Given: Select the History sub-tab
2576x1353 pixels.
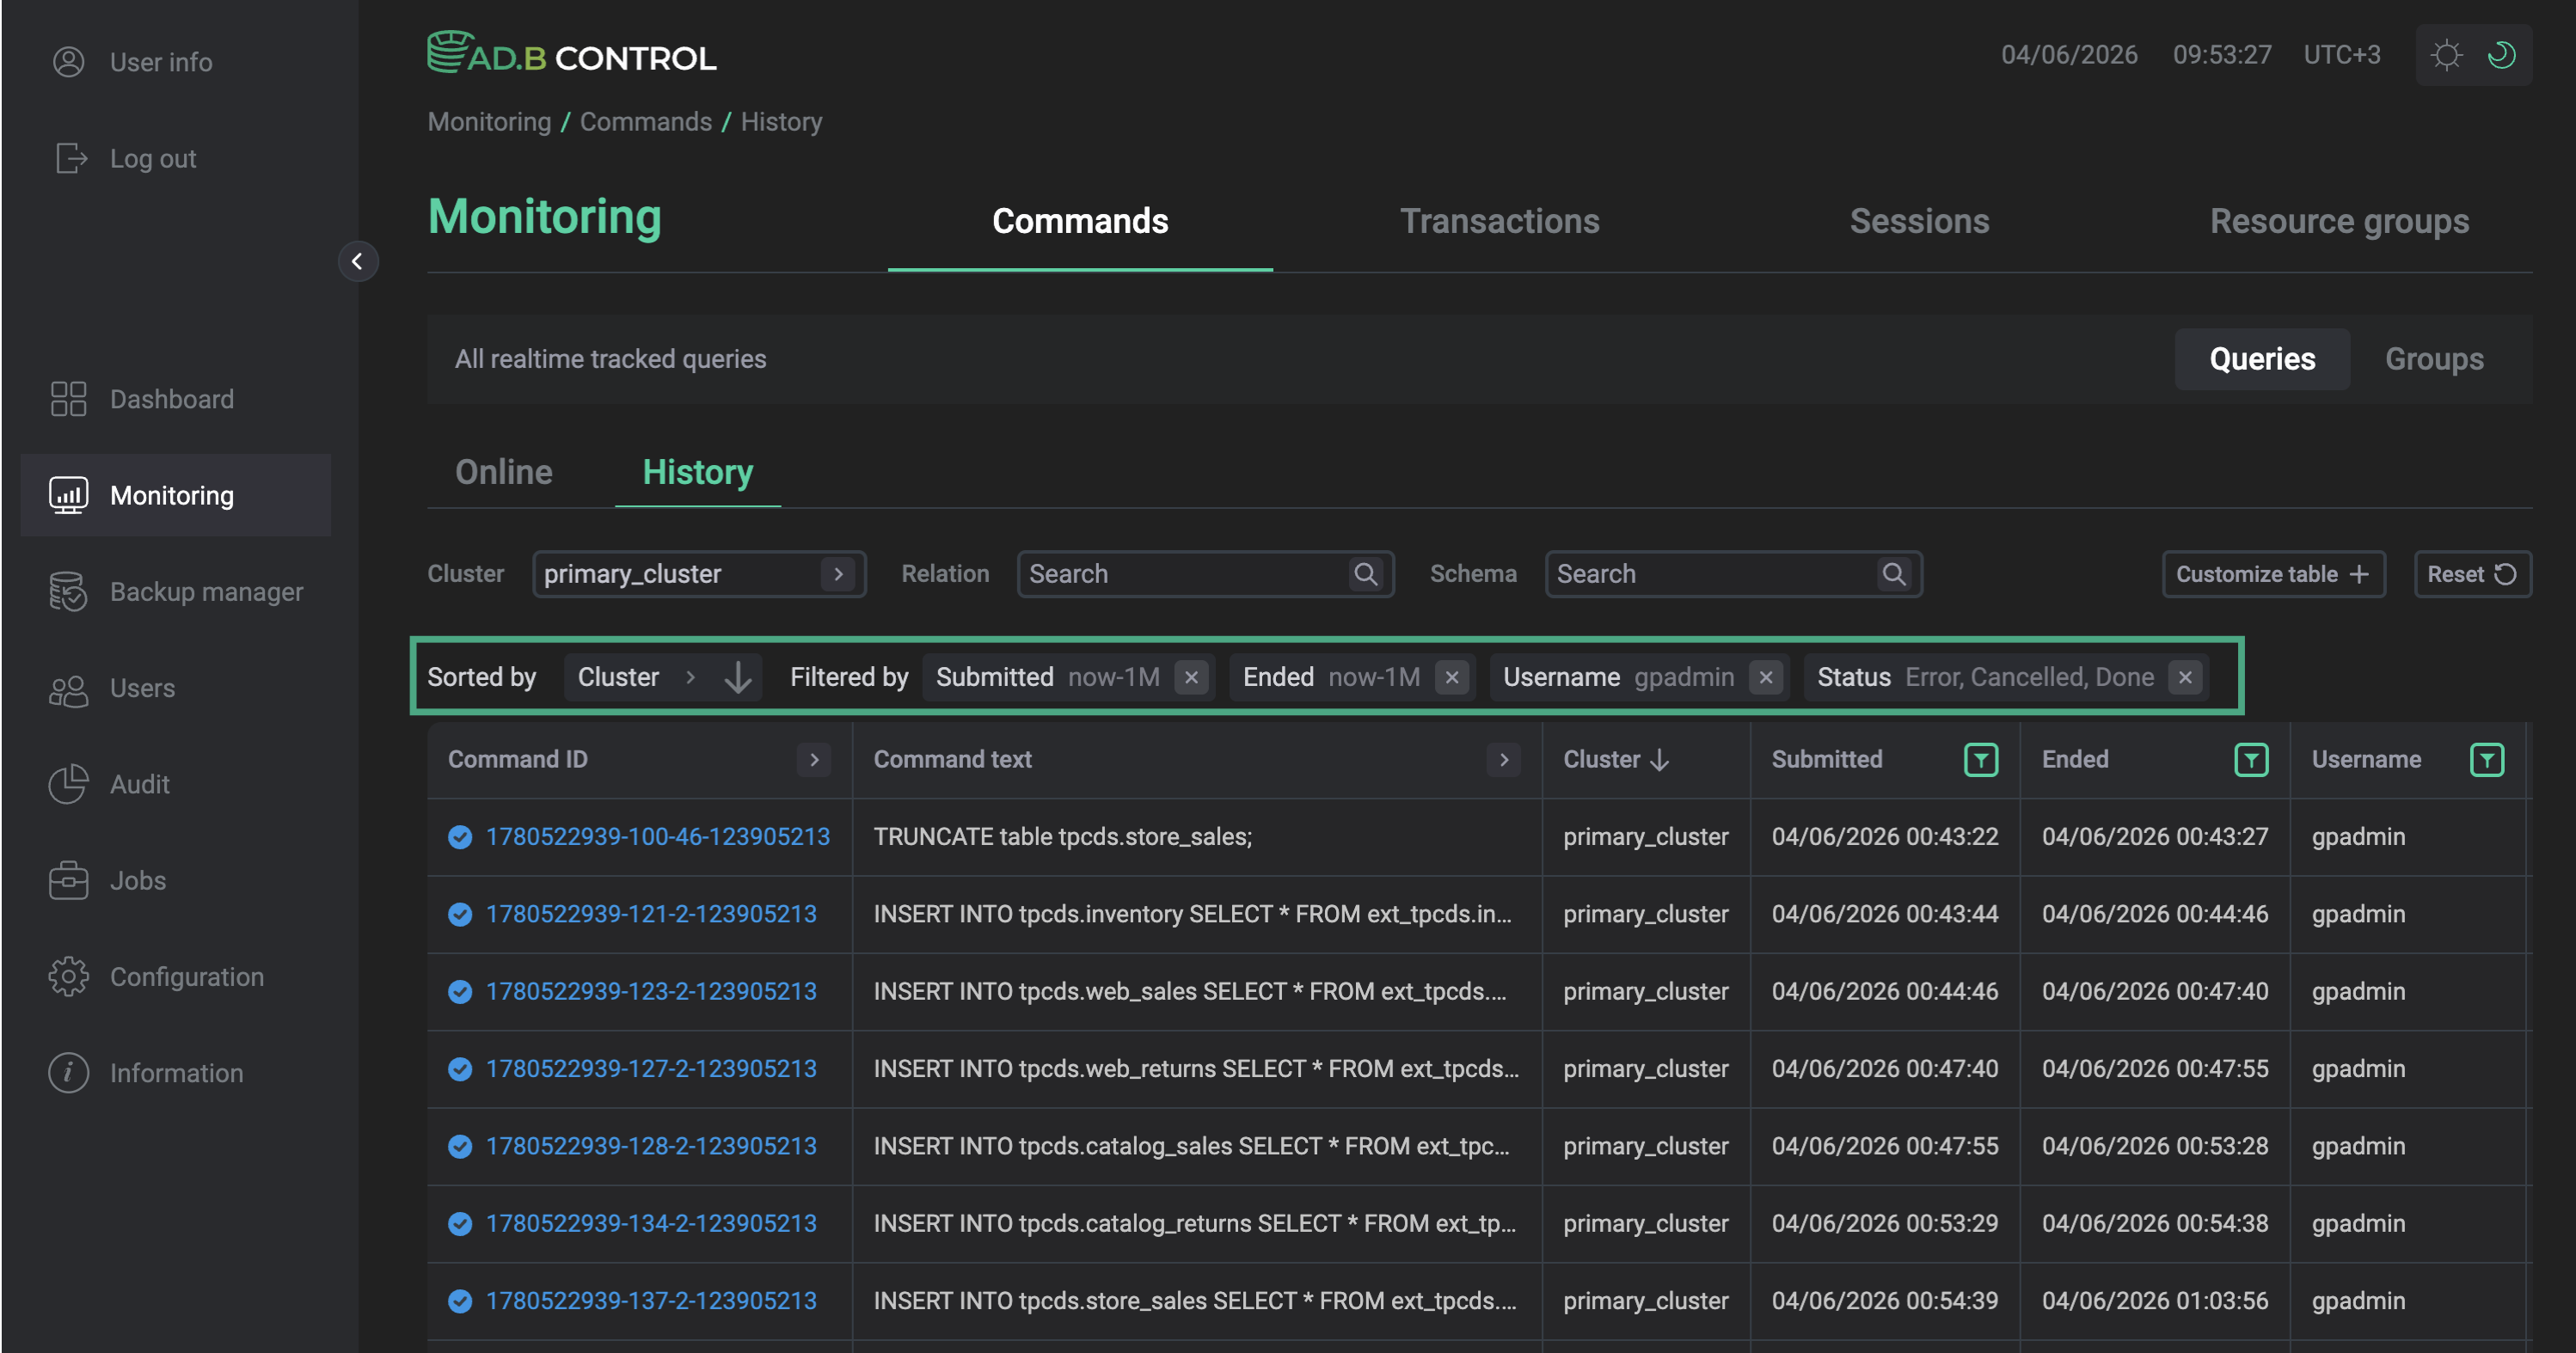Looking at the screenshot, I should 698,472.
